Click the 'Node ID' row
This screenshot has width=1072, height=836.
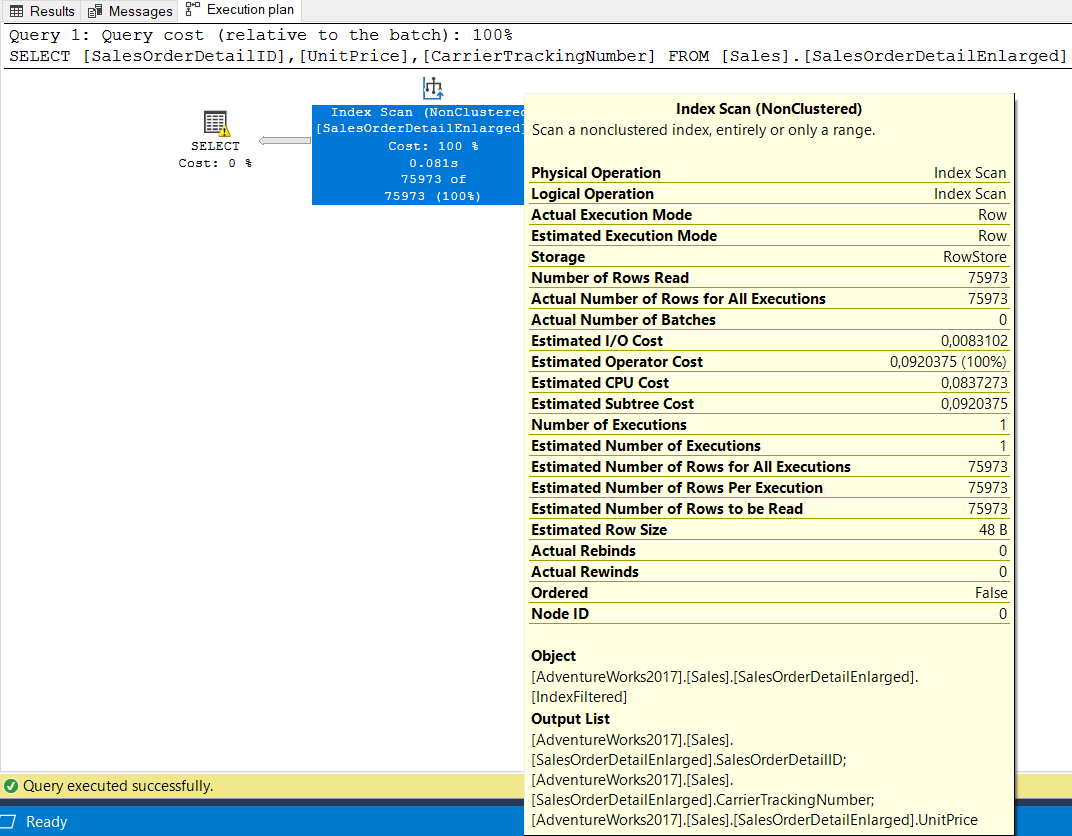coord(769,614)
